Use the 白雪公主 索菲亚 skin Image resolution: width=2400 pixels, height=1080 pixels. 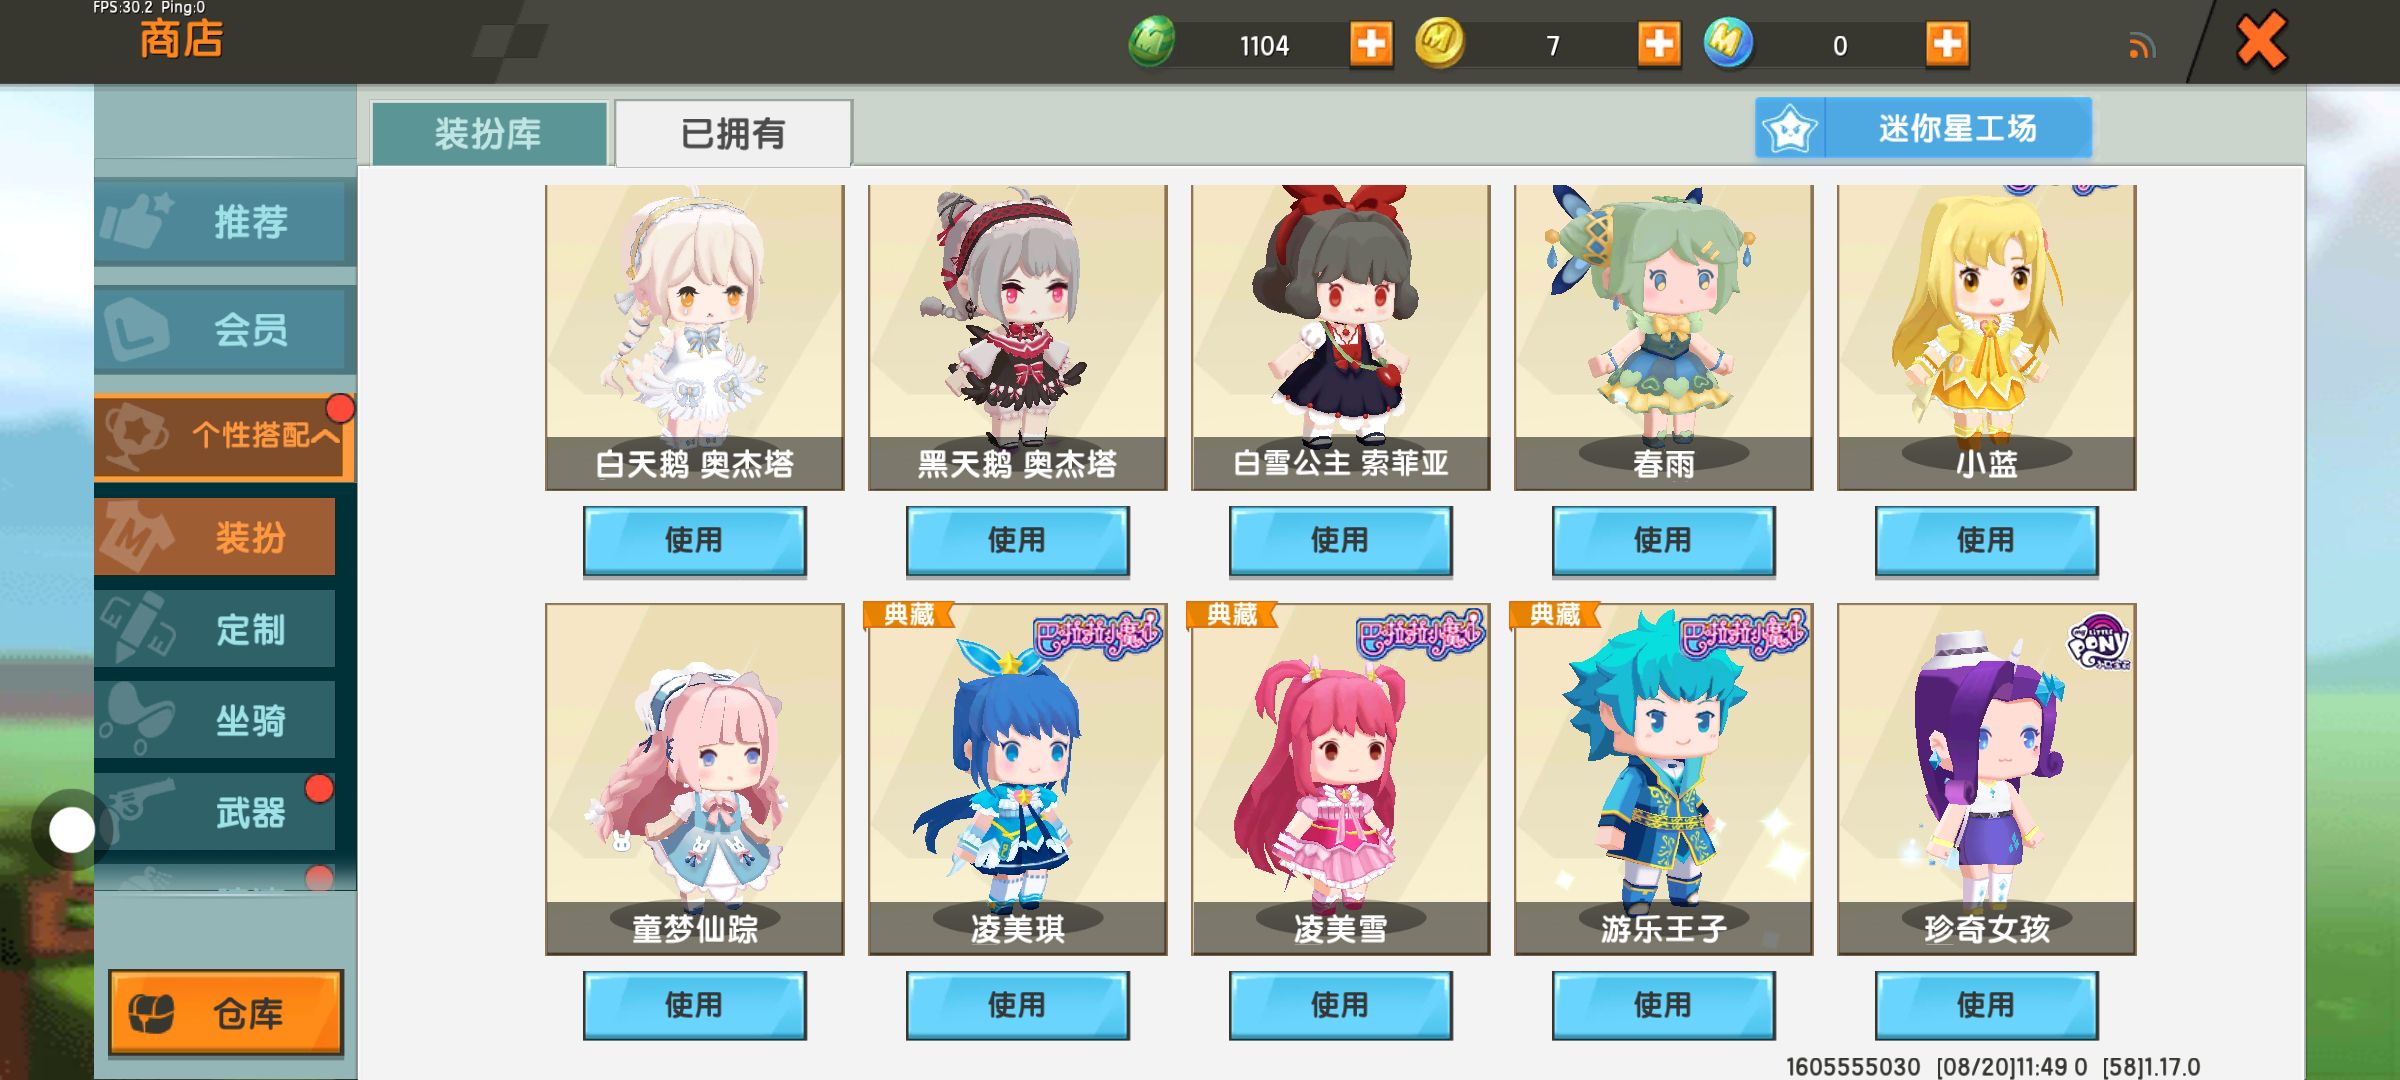[x=1340, y=541]
